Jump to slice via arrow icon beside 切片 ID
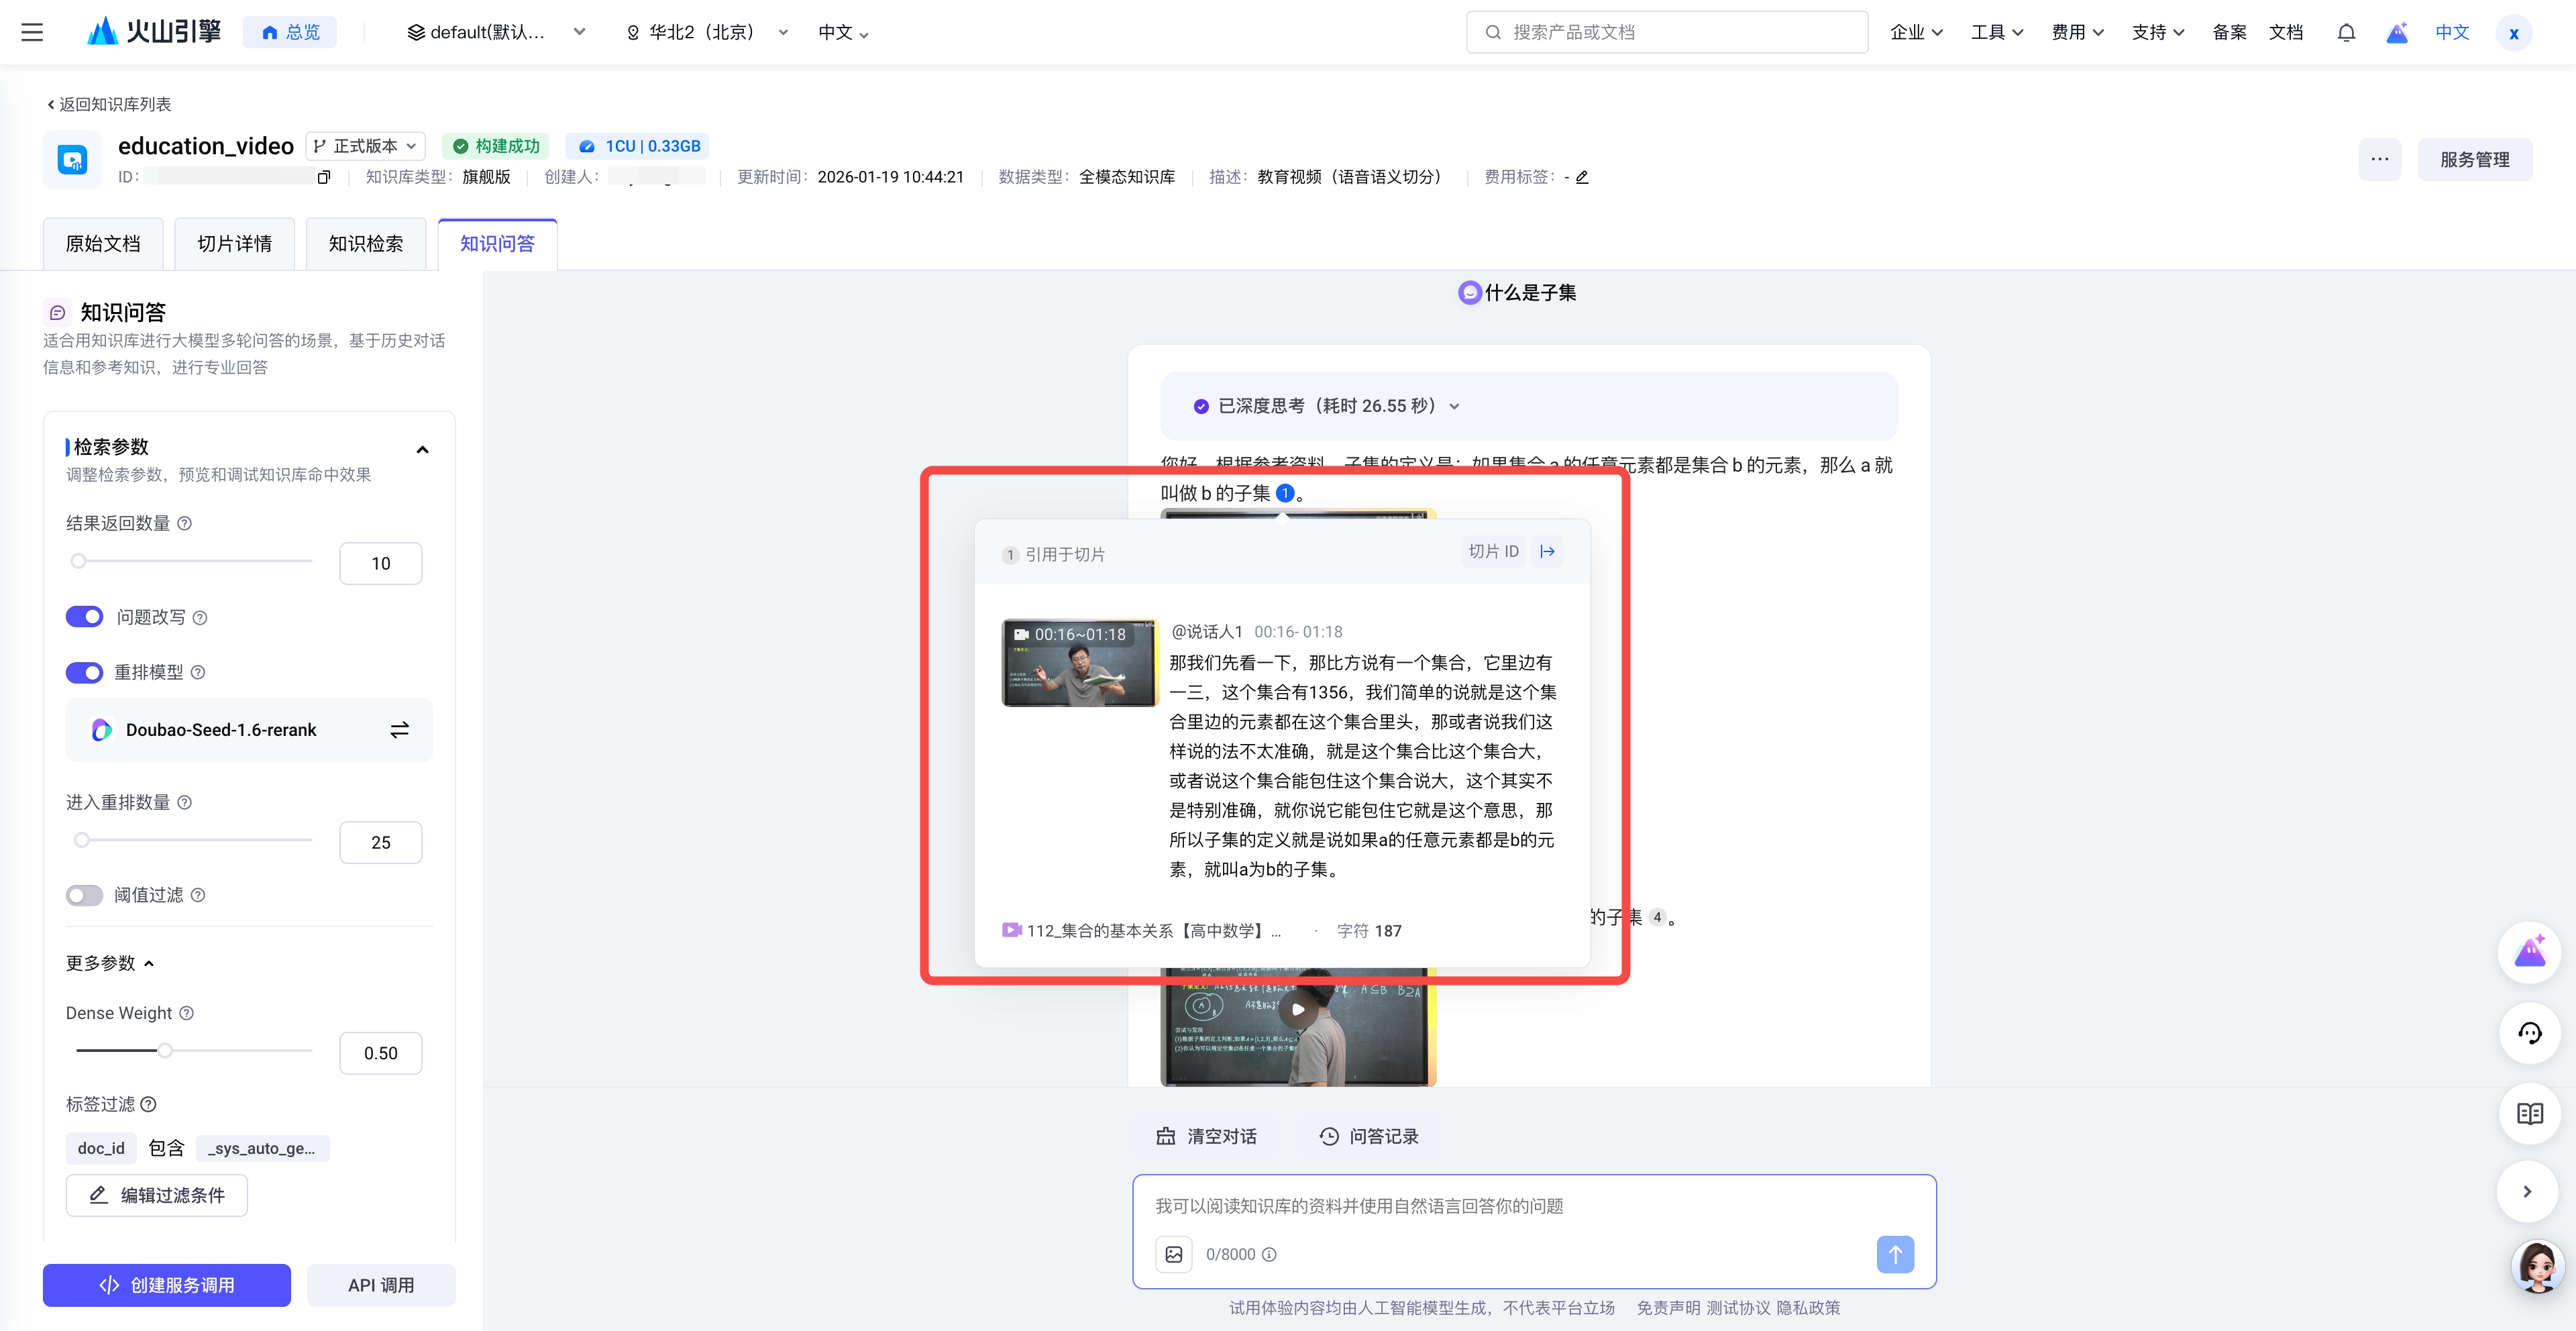The height and width of the screenshot is (1331, 2576). point(1547,551)
